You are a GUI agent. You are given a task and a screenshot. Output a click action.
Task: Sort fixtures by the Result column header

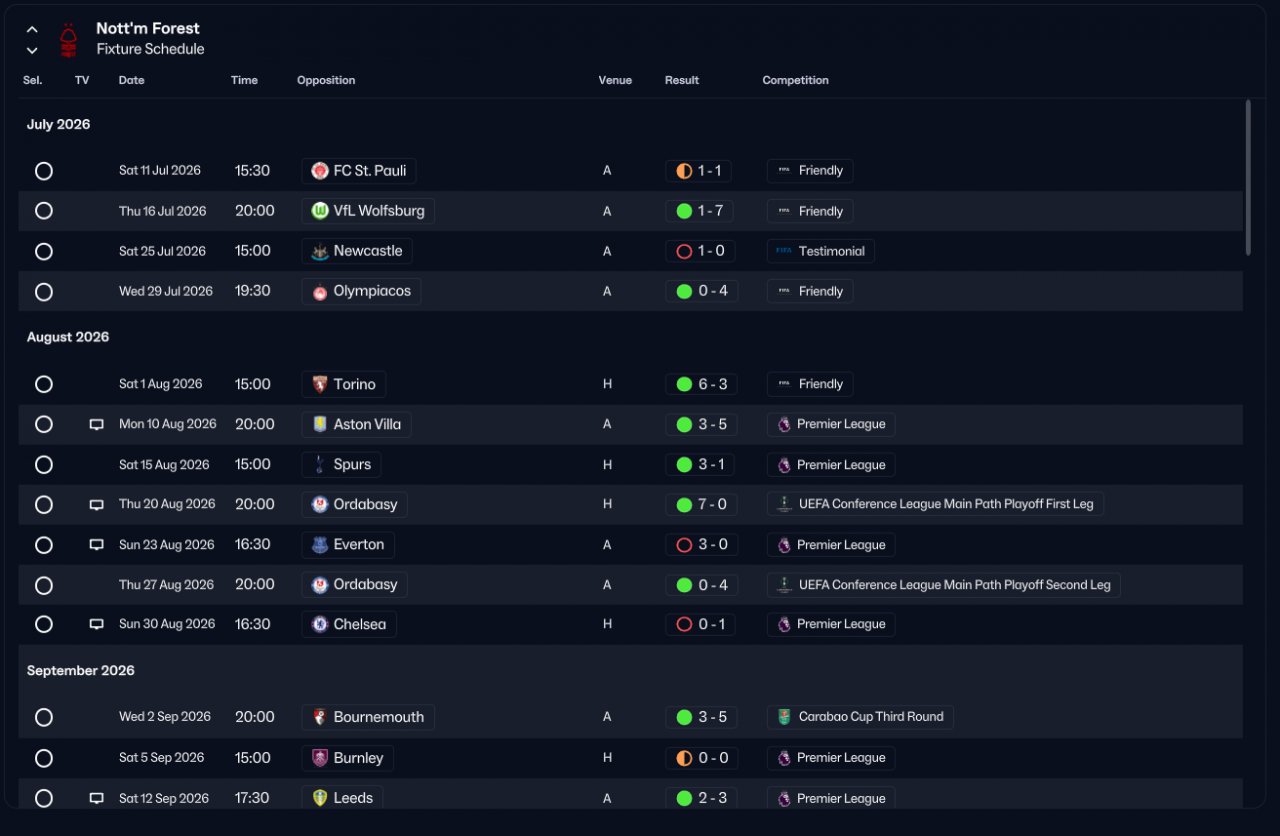tap(682, 80)
